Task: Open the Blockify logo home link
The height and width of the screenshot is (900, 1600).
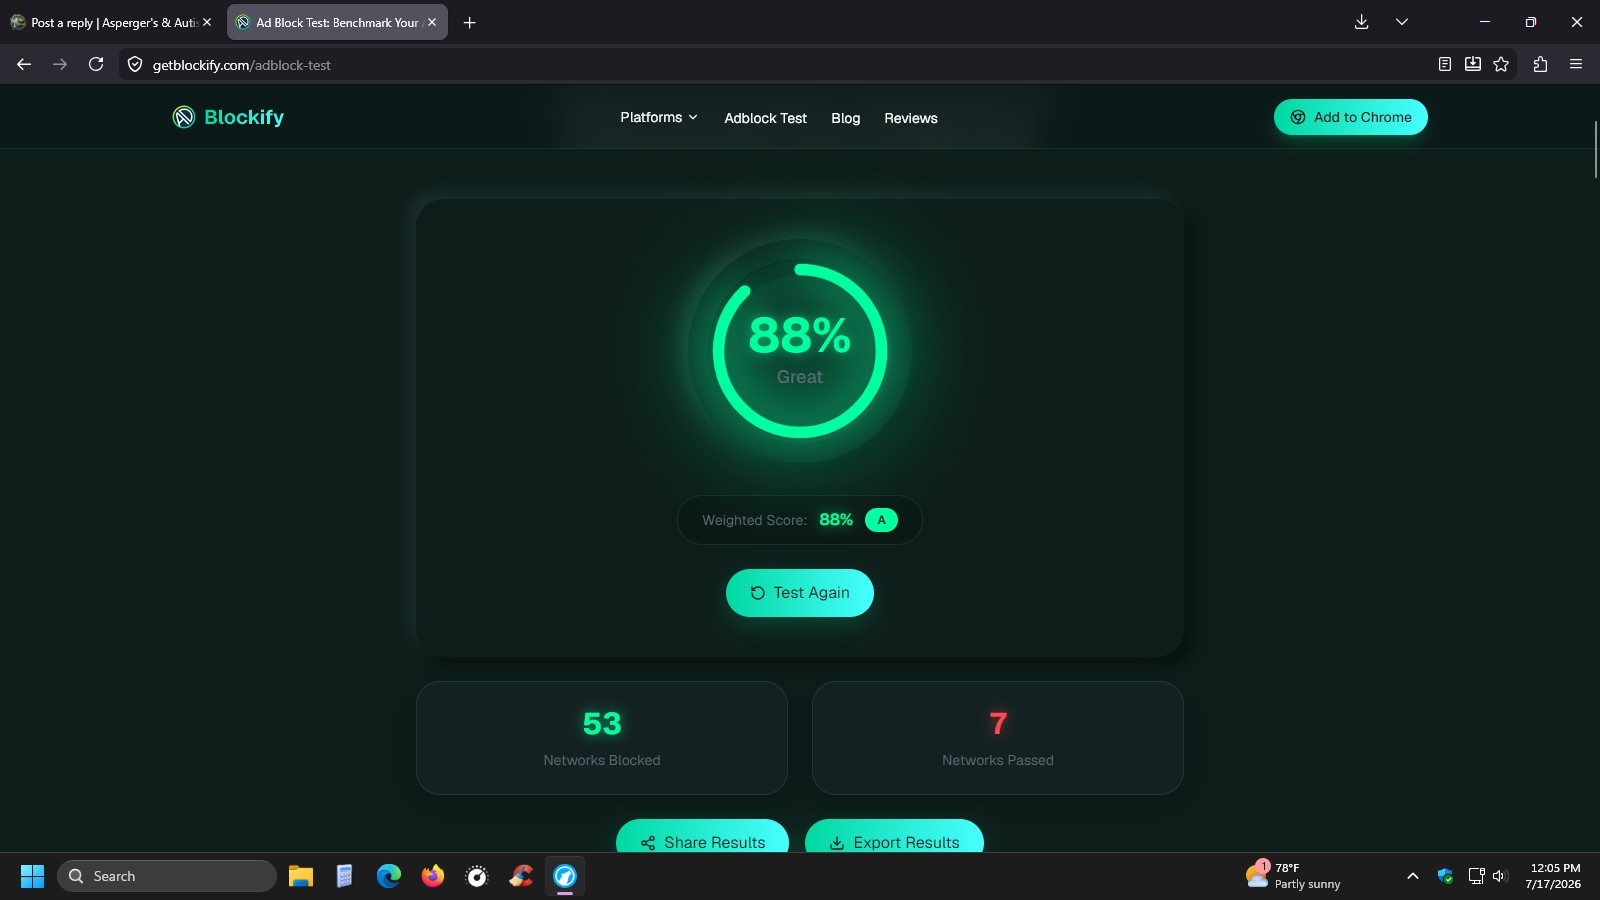Action: [228, 117]
